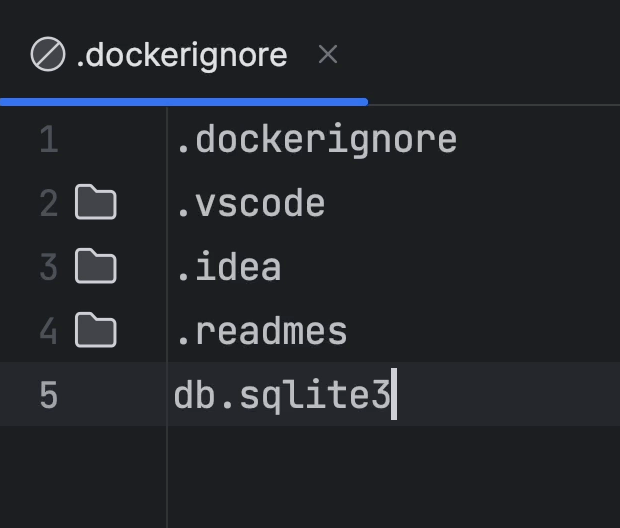Click line number 3 in the gutter
Image resolution: width=620 pixels, height=528 pixels.
click(48, 267)
